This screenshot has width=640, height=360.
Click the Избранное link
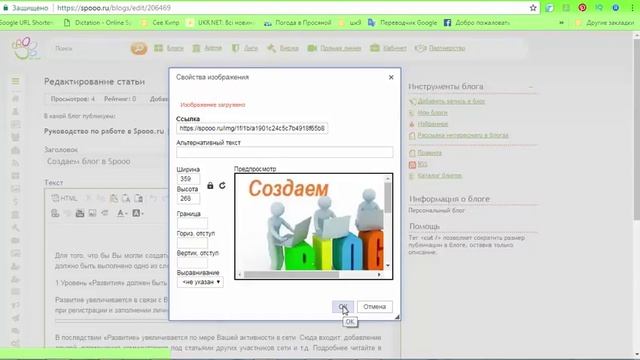point(433,124)
